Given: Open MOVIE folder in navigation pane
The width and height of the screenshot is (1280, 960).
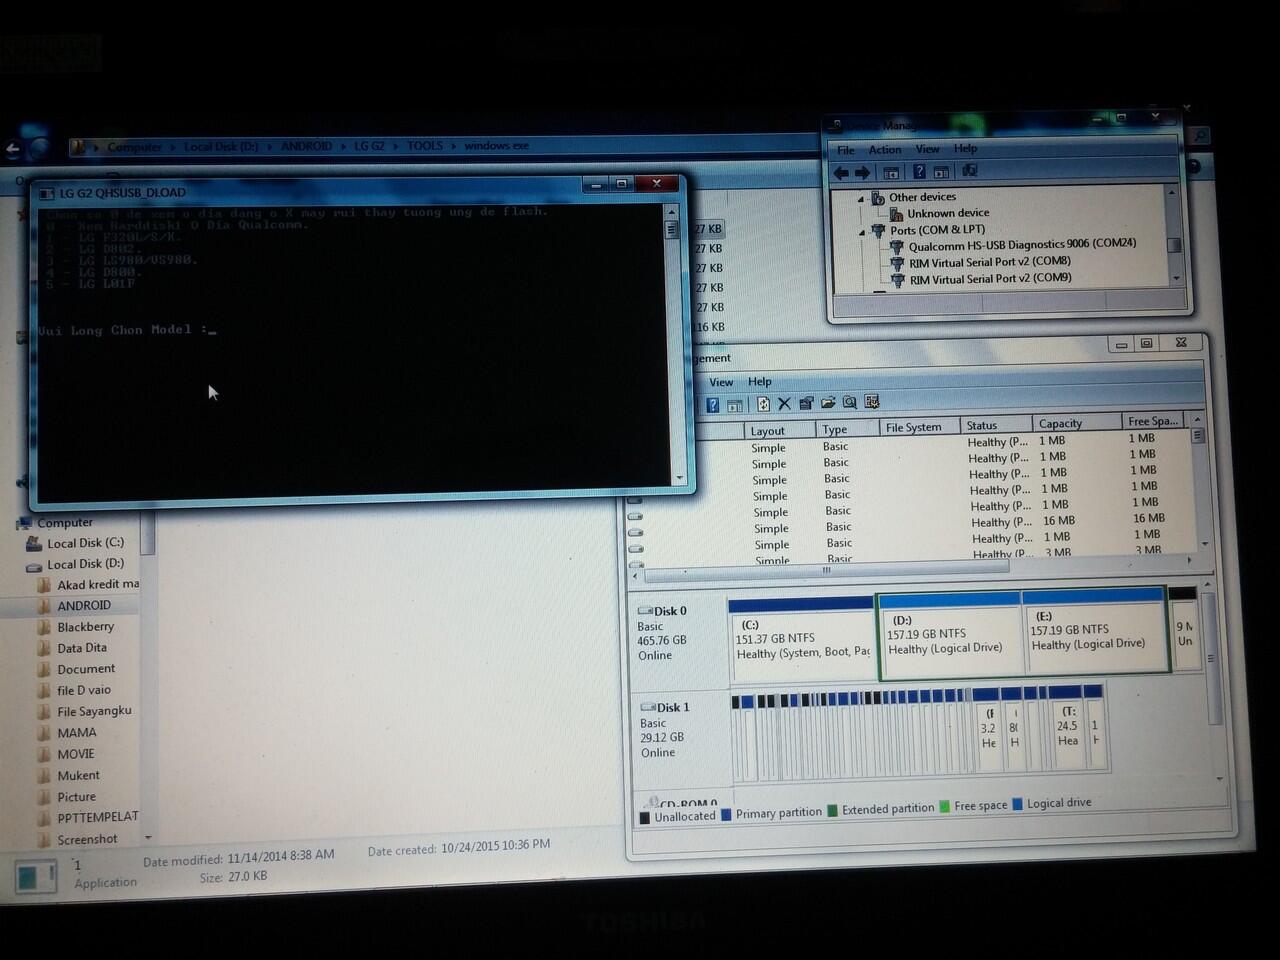Looking at the screenshot, I should pos(76,754).
